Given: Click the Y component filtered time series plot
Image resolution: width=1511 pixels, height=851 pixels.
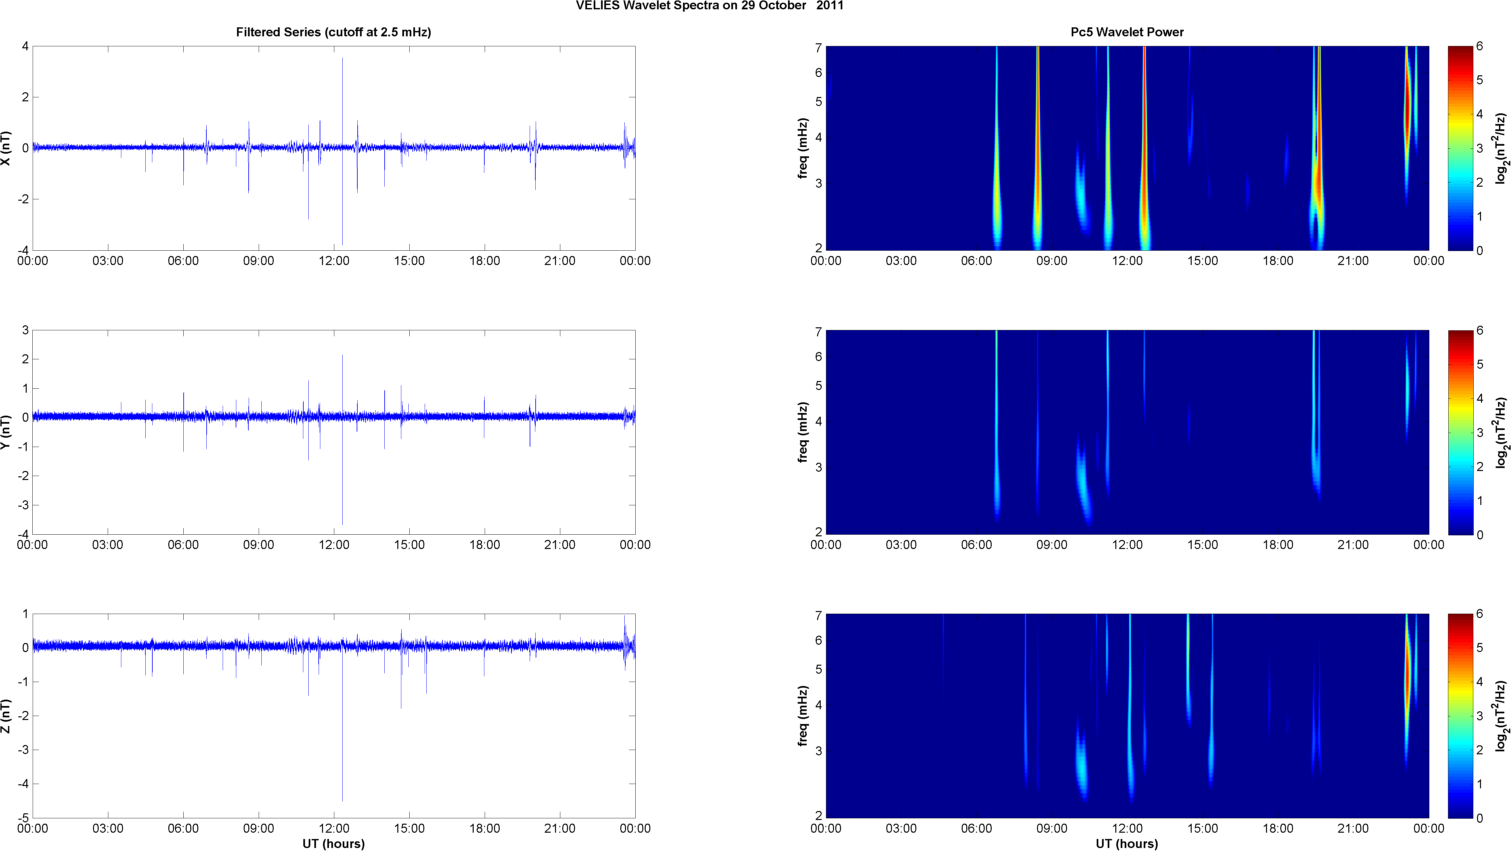Looking at the screenshot, I should [x=334, y=432].
